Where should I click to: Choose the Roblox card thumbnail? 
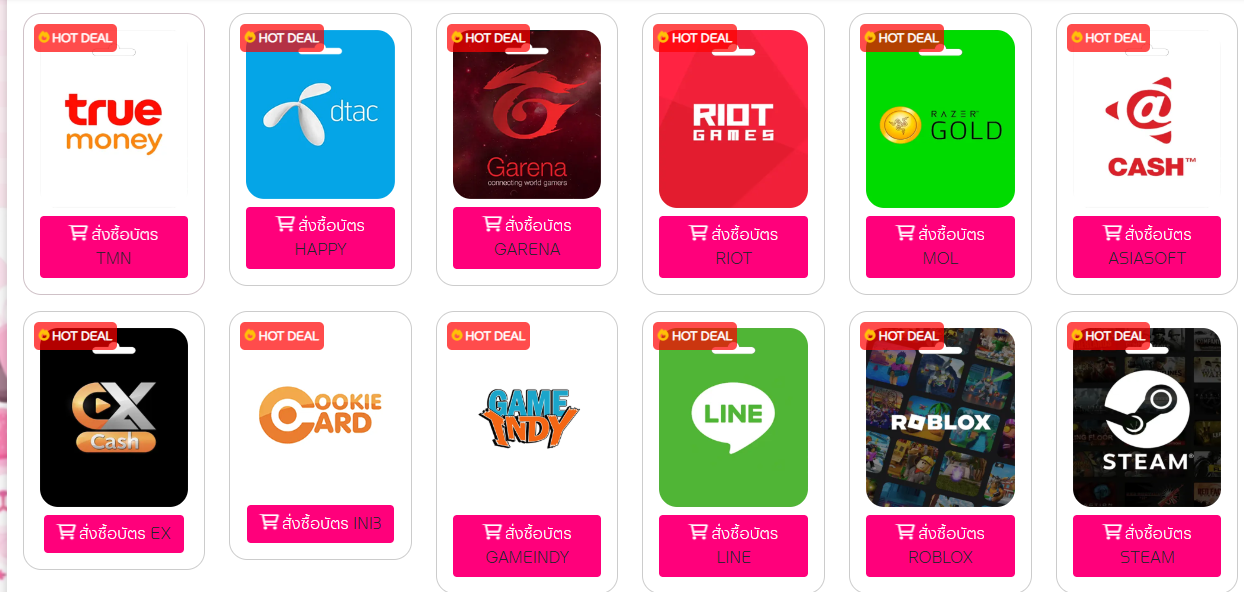tap(940, 417)
